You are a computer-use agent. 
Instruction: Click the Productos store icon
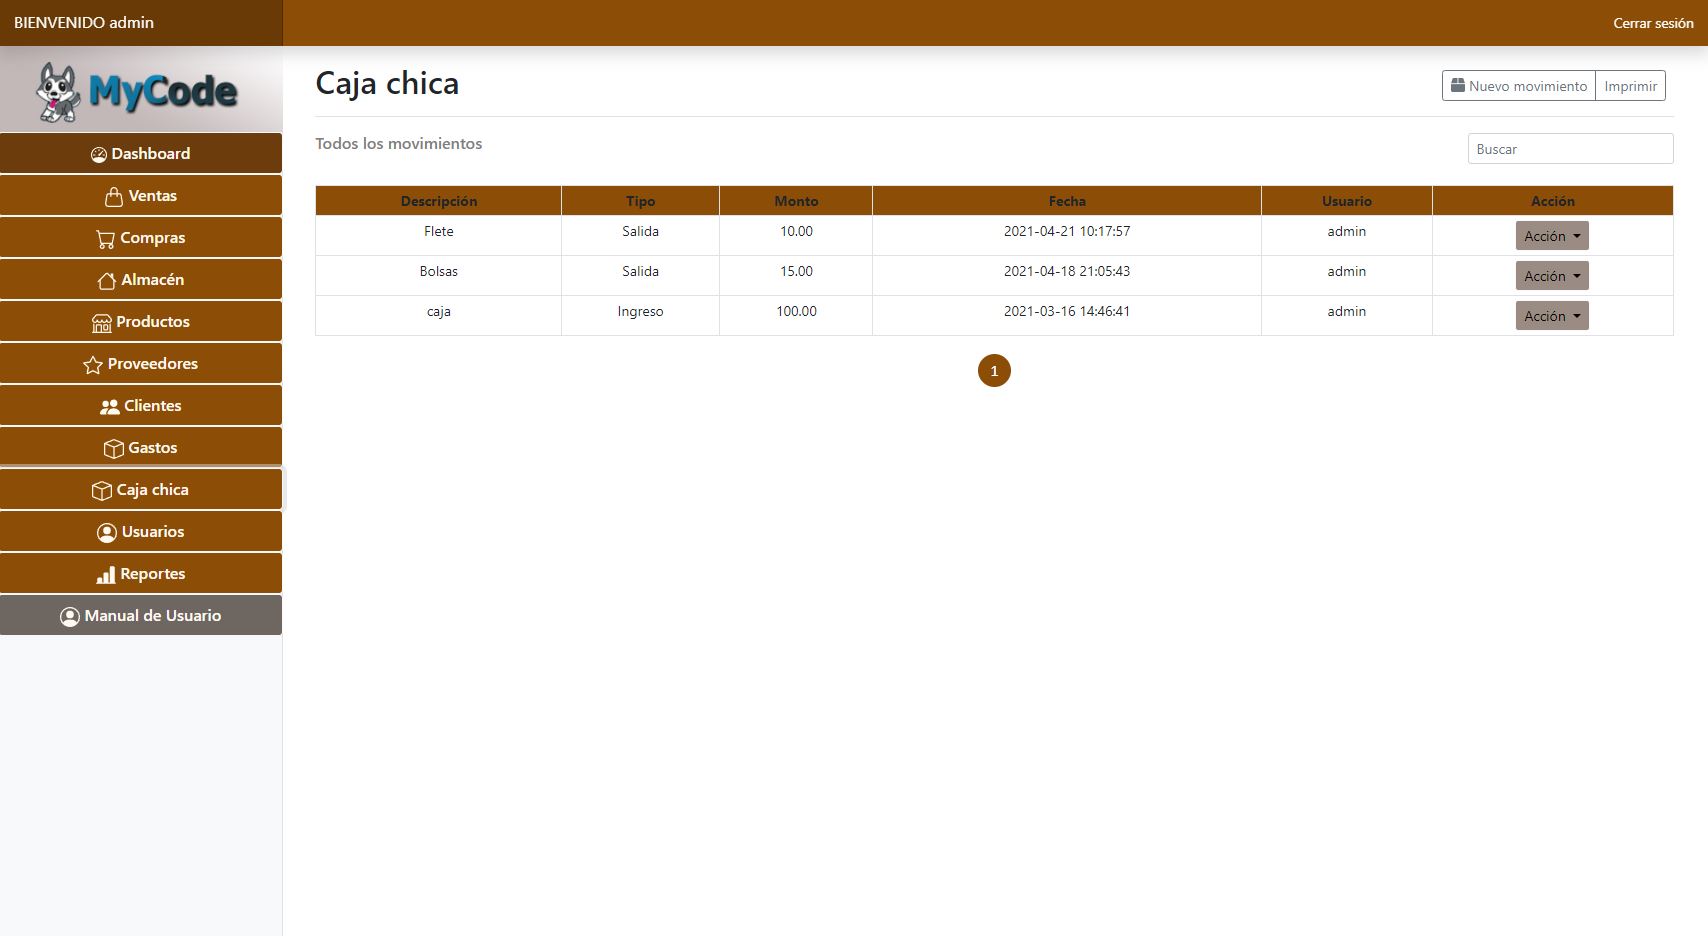tap(102, 323)
